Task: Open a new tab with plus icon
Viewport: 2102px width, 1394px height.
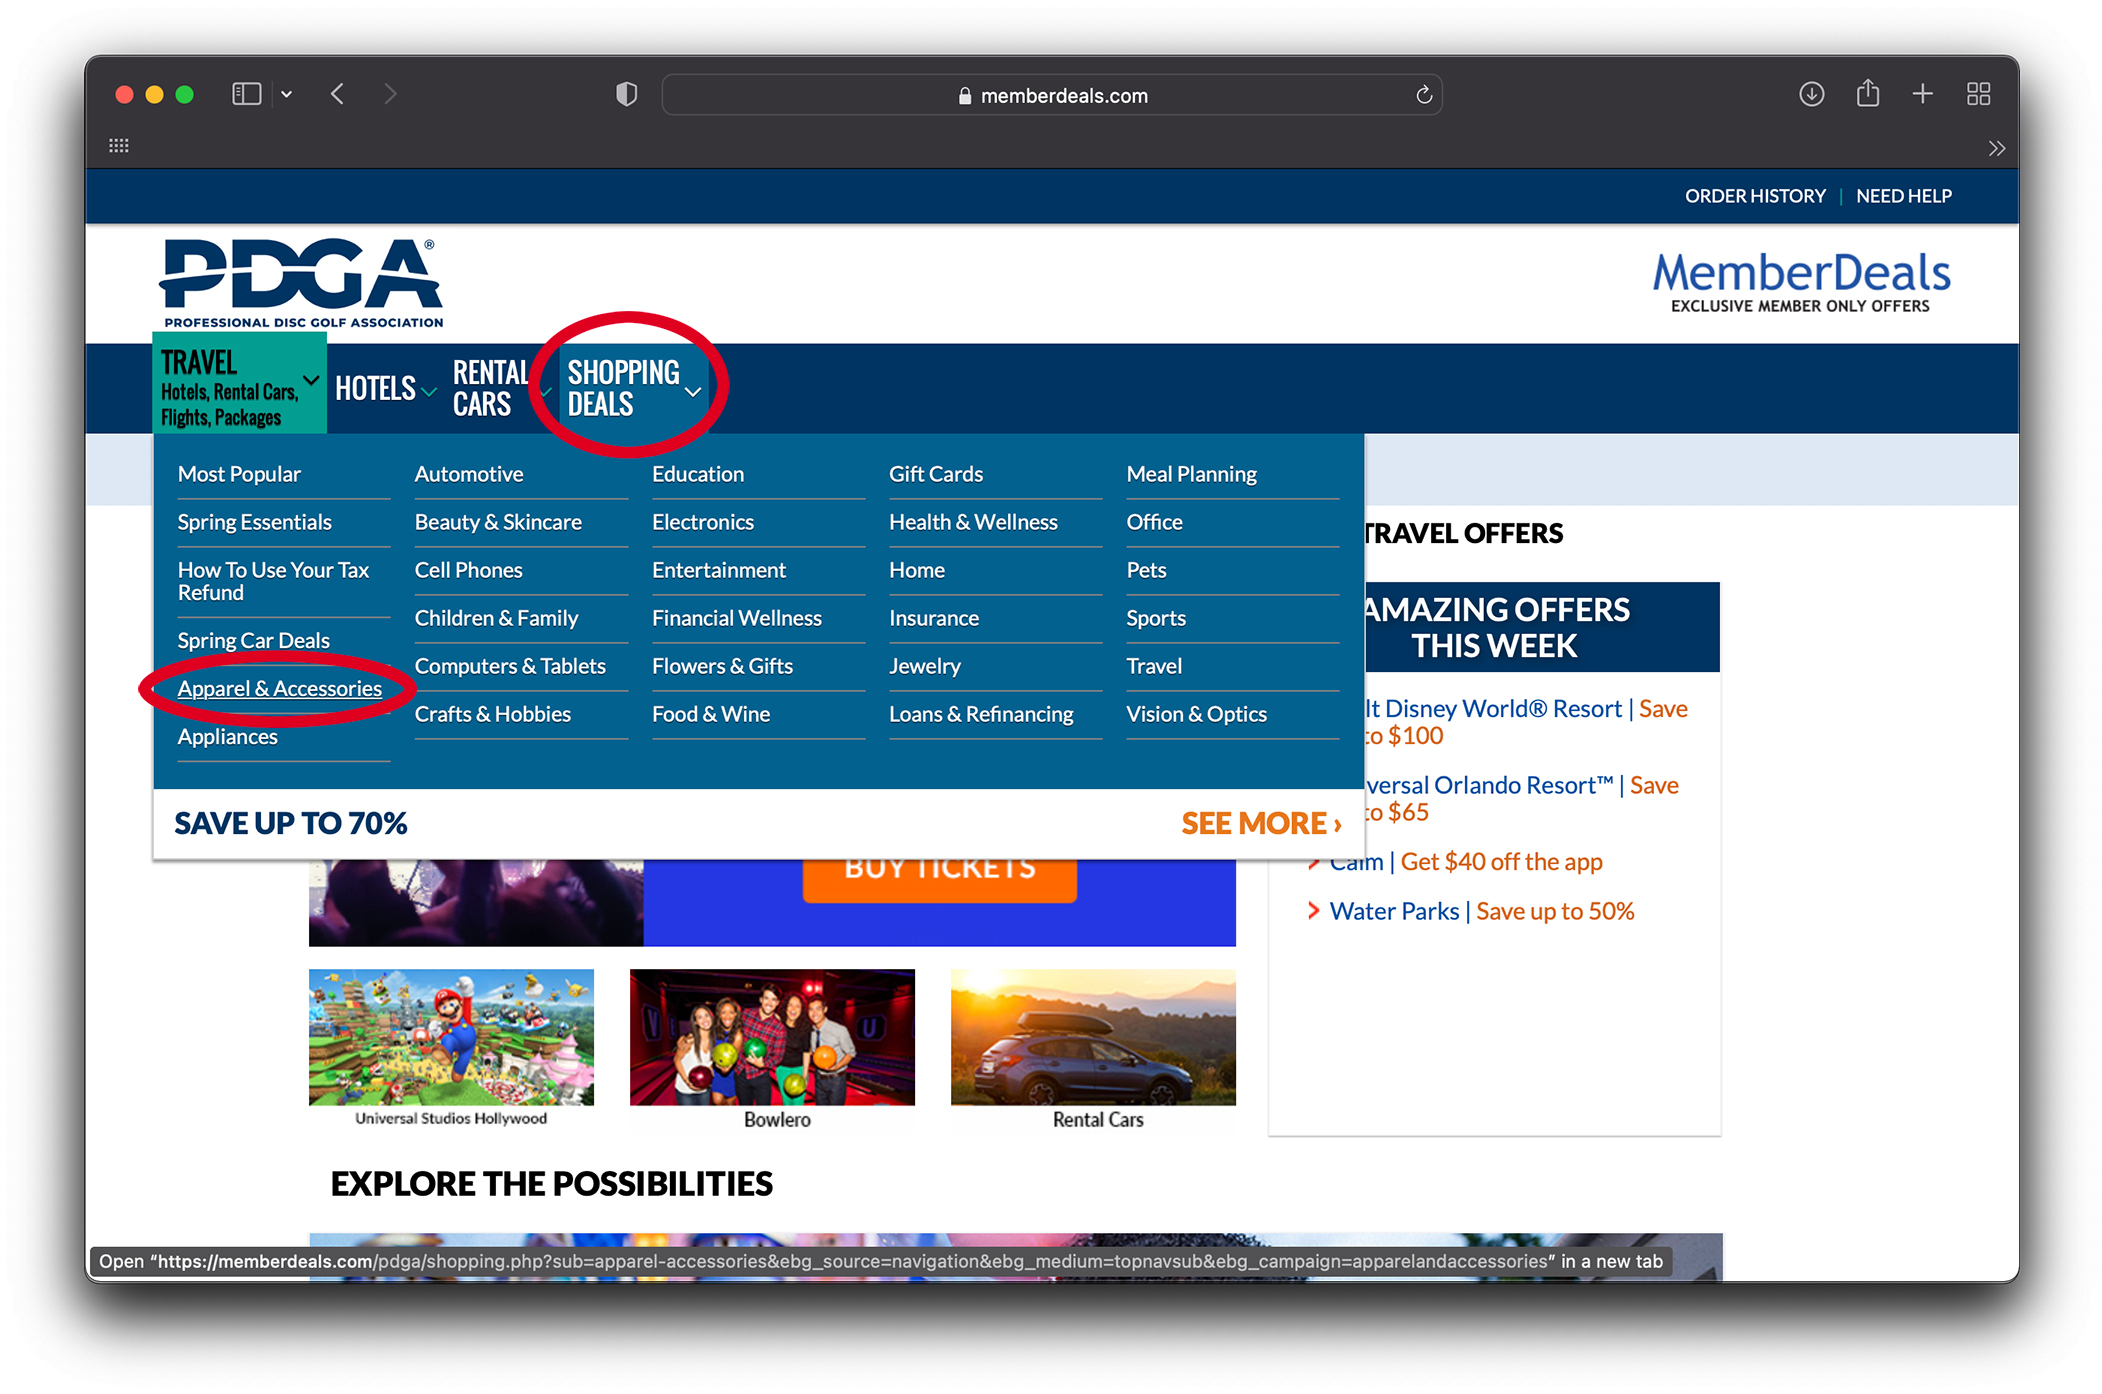Action: (1922, 94)
